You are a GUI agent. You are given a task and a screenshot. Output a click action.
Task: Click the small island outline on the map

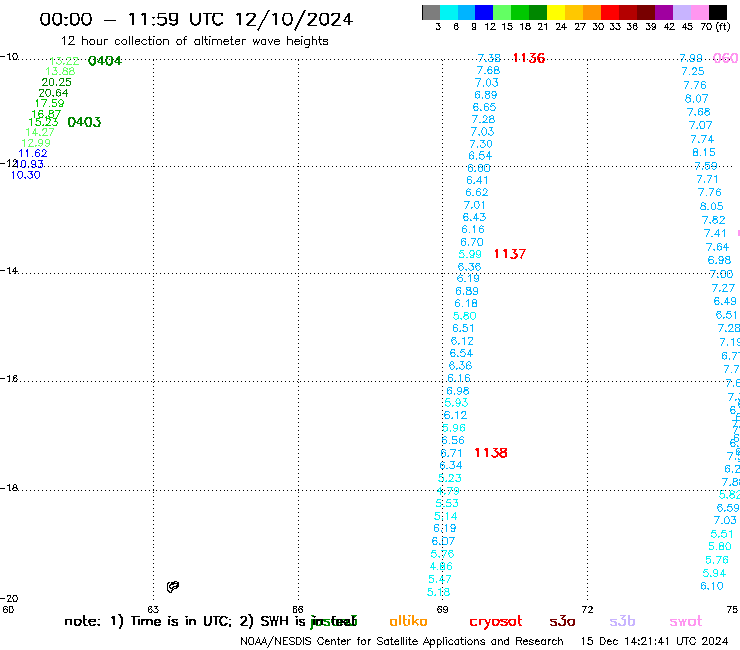[173, 587]
